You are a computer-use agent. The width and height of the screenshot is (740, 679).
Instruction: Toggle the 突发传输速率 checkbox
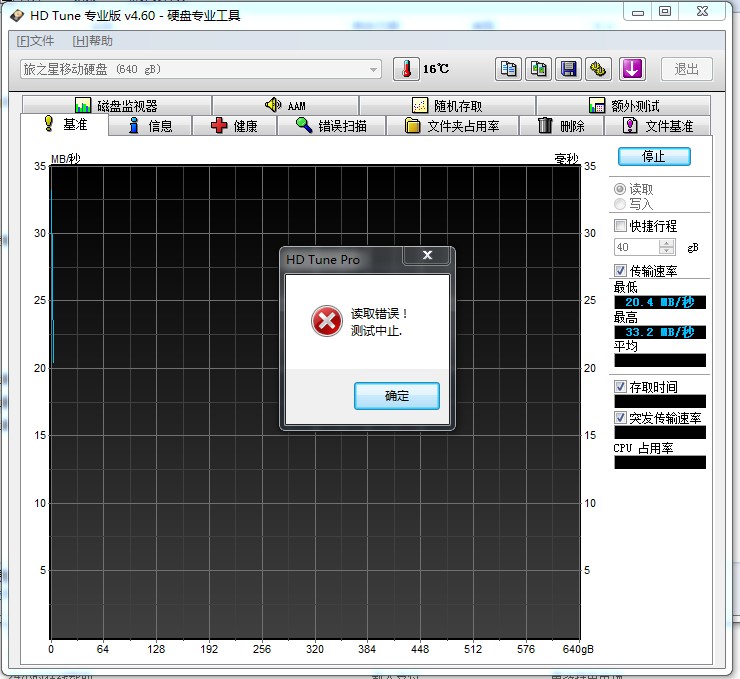620,417
